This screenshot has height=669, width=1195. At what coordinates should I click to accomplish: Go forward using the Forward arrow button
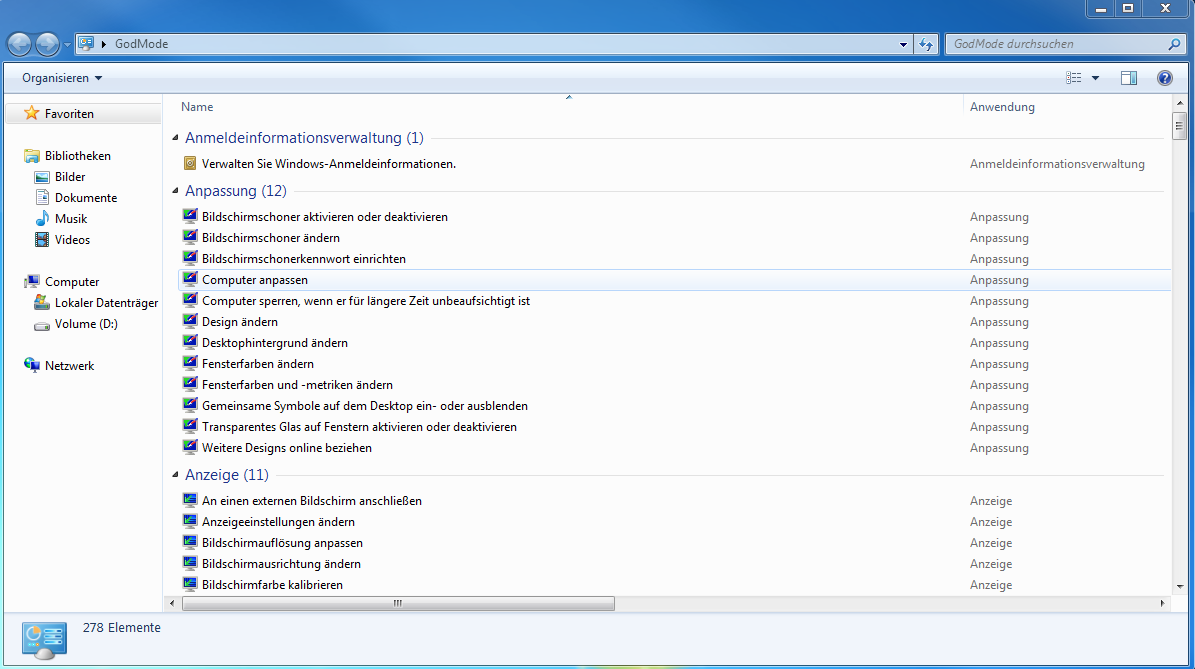pos(47,44)
